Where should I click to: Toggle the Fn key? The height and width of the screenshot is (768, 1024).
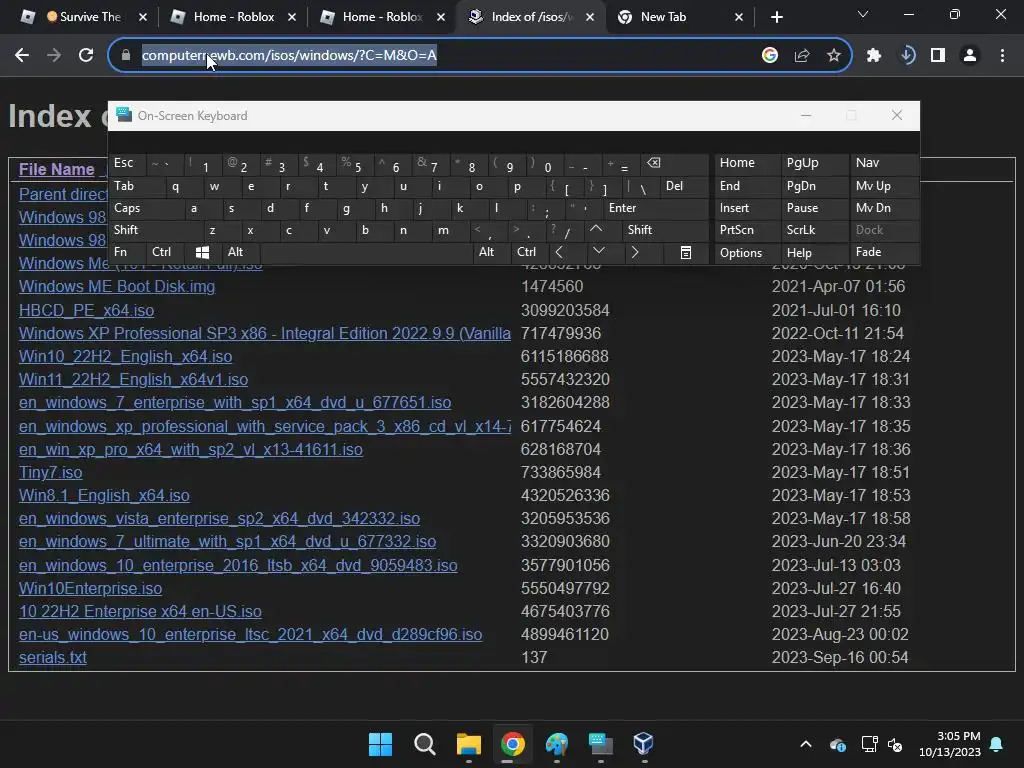point(127,253)
